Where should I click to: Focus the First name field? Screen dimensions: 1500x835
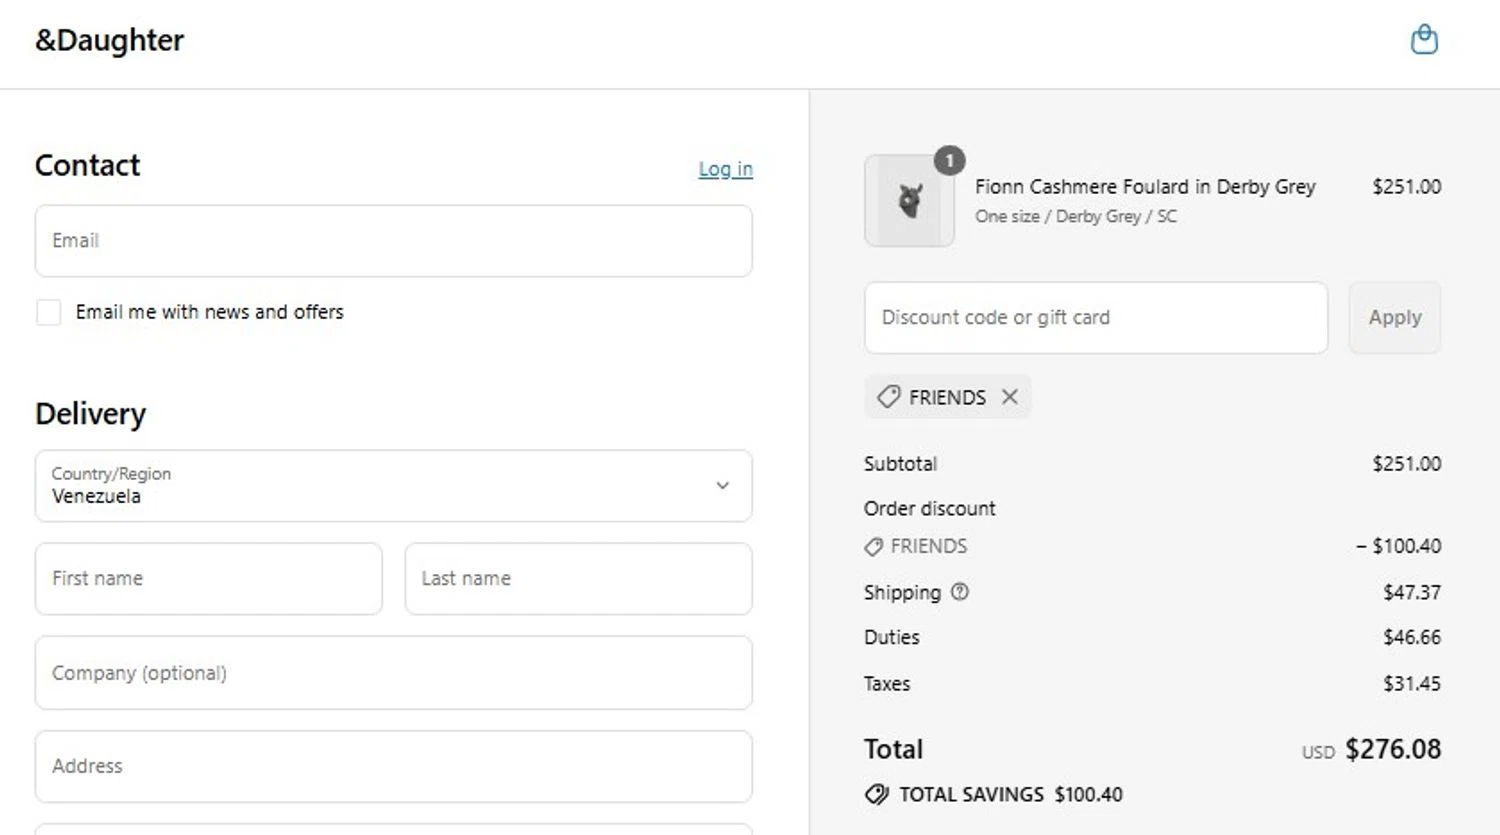tap(208, 579)
